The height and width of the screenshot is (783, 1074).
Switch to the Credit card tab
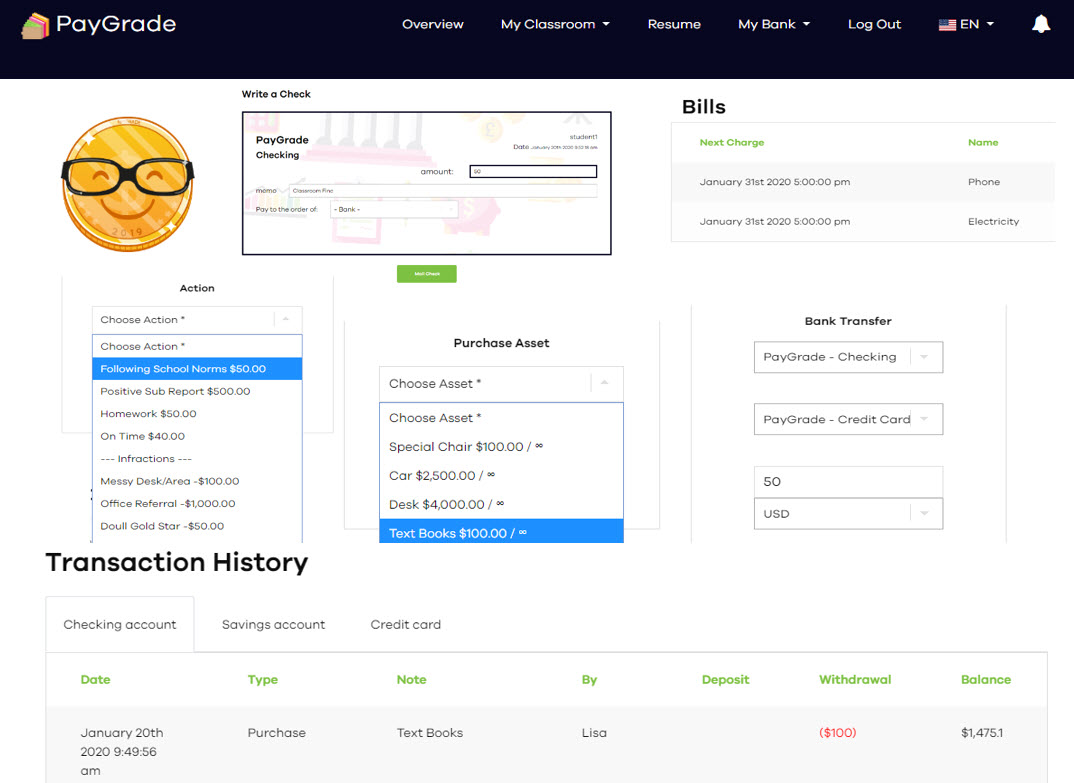[405, 625]
